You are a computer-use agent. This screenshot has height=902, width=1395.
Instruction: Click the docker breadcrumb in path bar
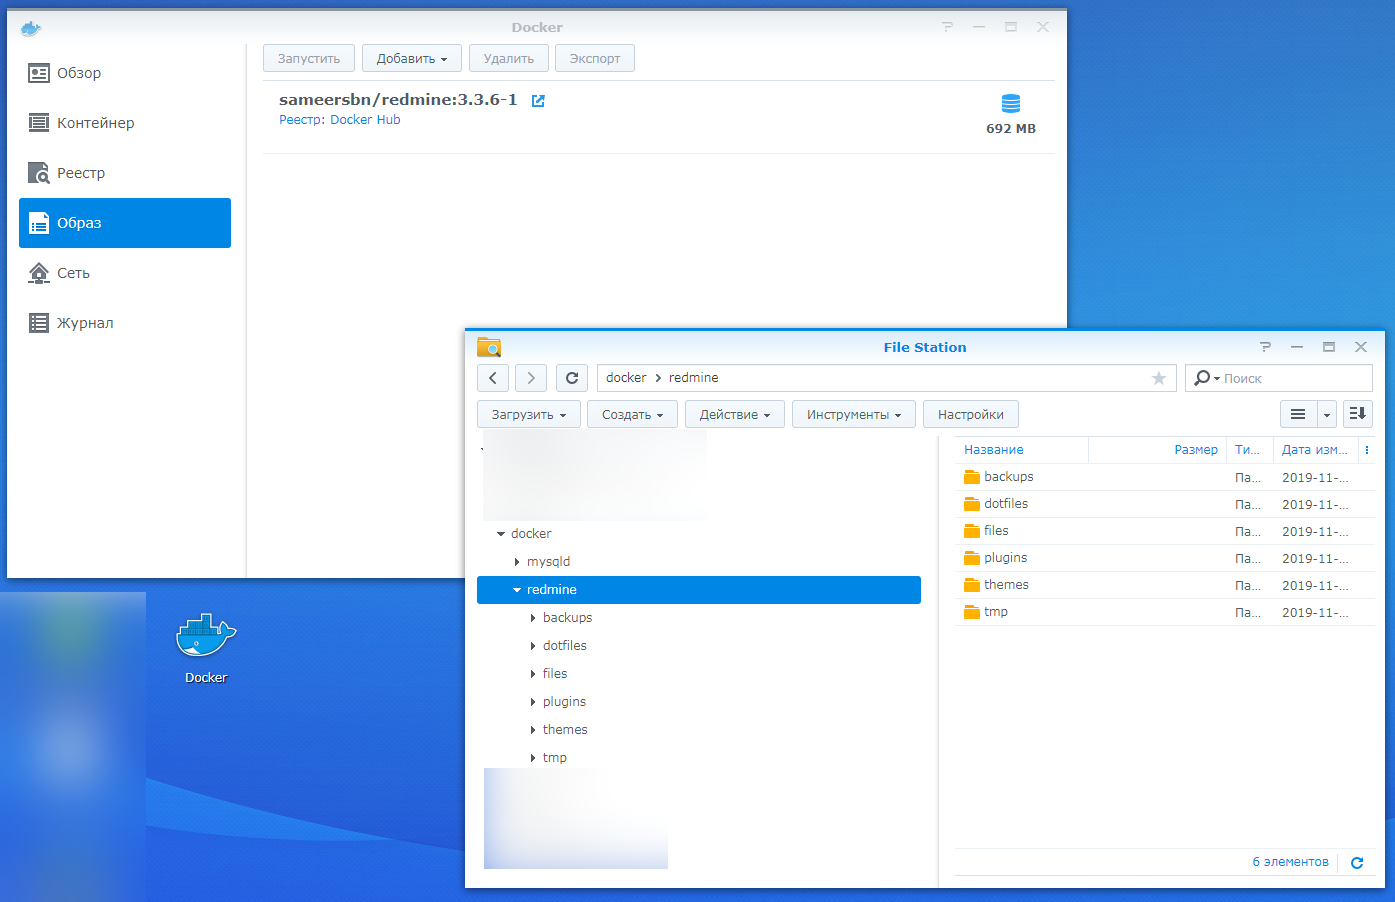626,378
